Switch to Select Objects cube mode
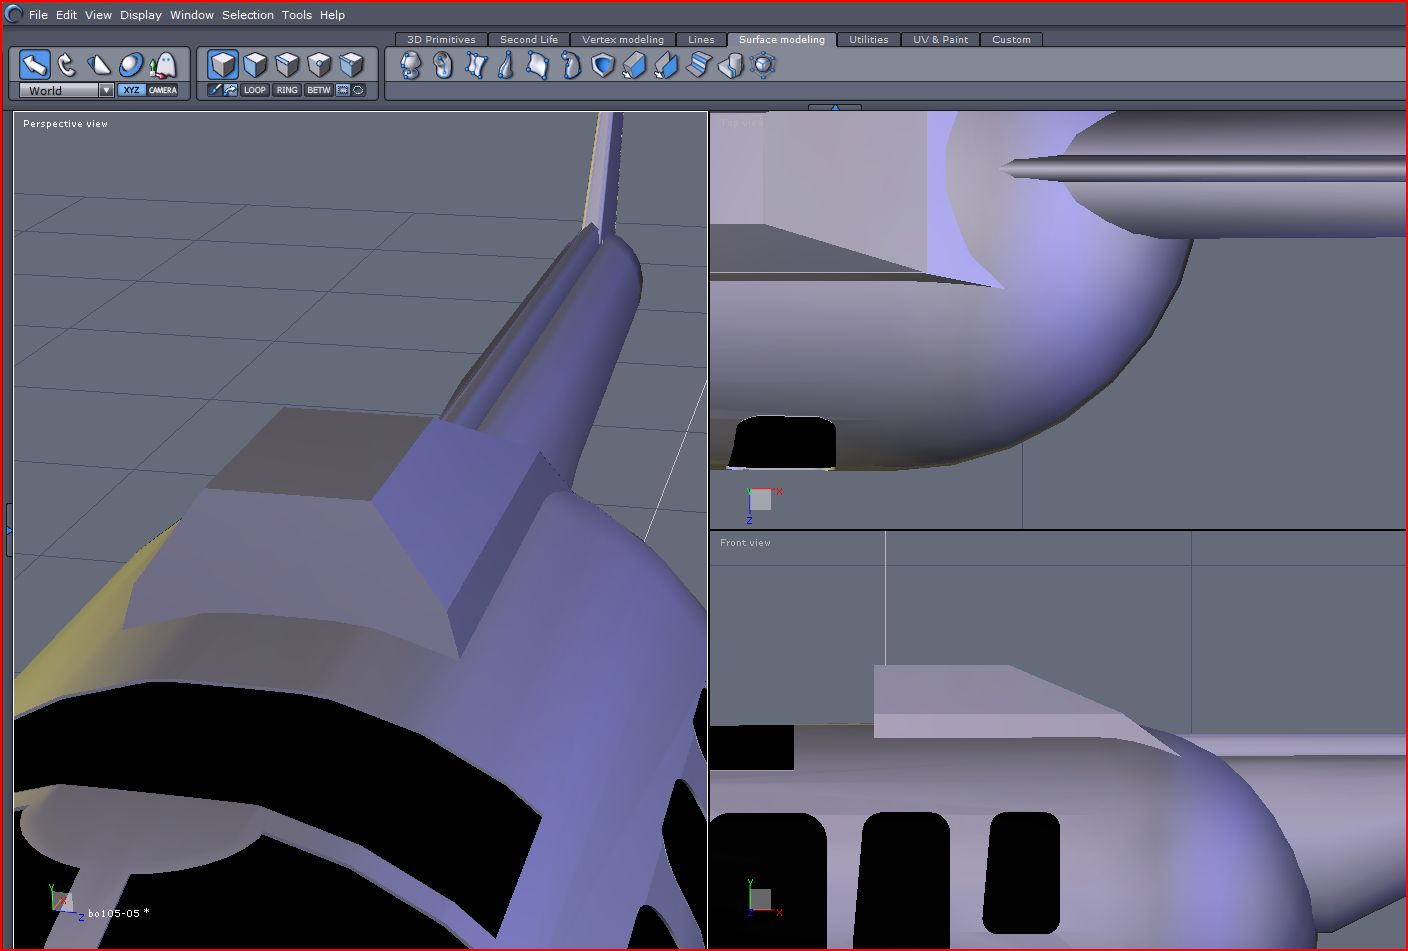Viewport: 1408px width, 951px height. tap(223, 65)
